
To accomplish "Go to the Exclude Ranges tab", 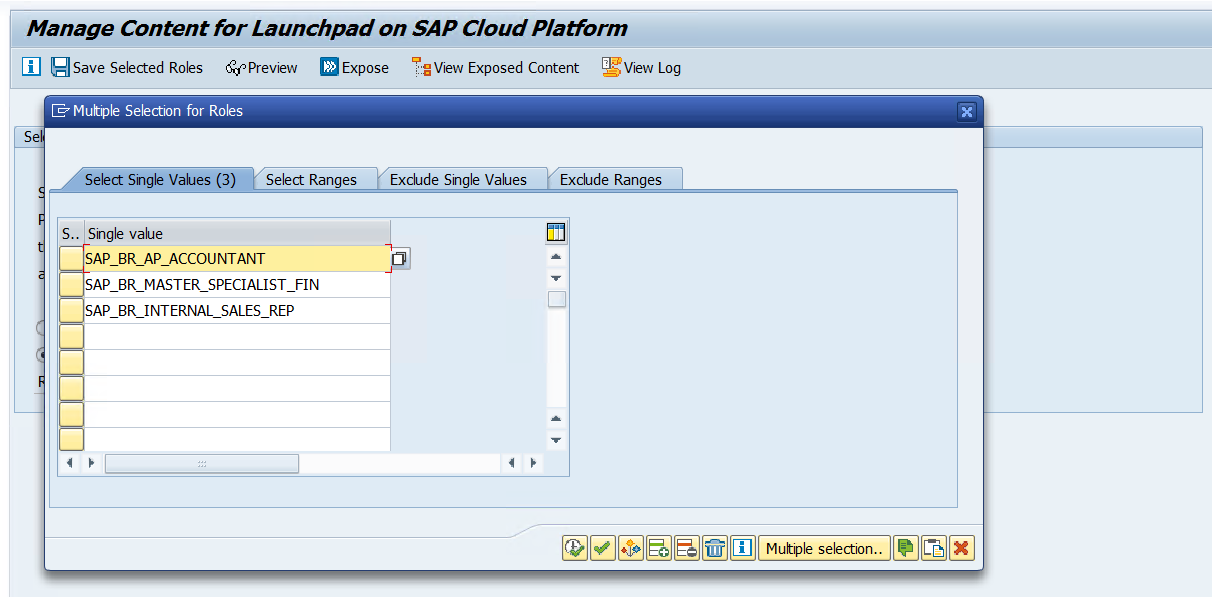I will tap(610, 180).
